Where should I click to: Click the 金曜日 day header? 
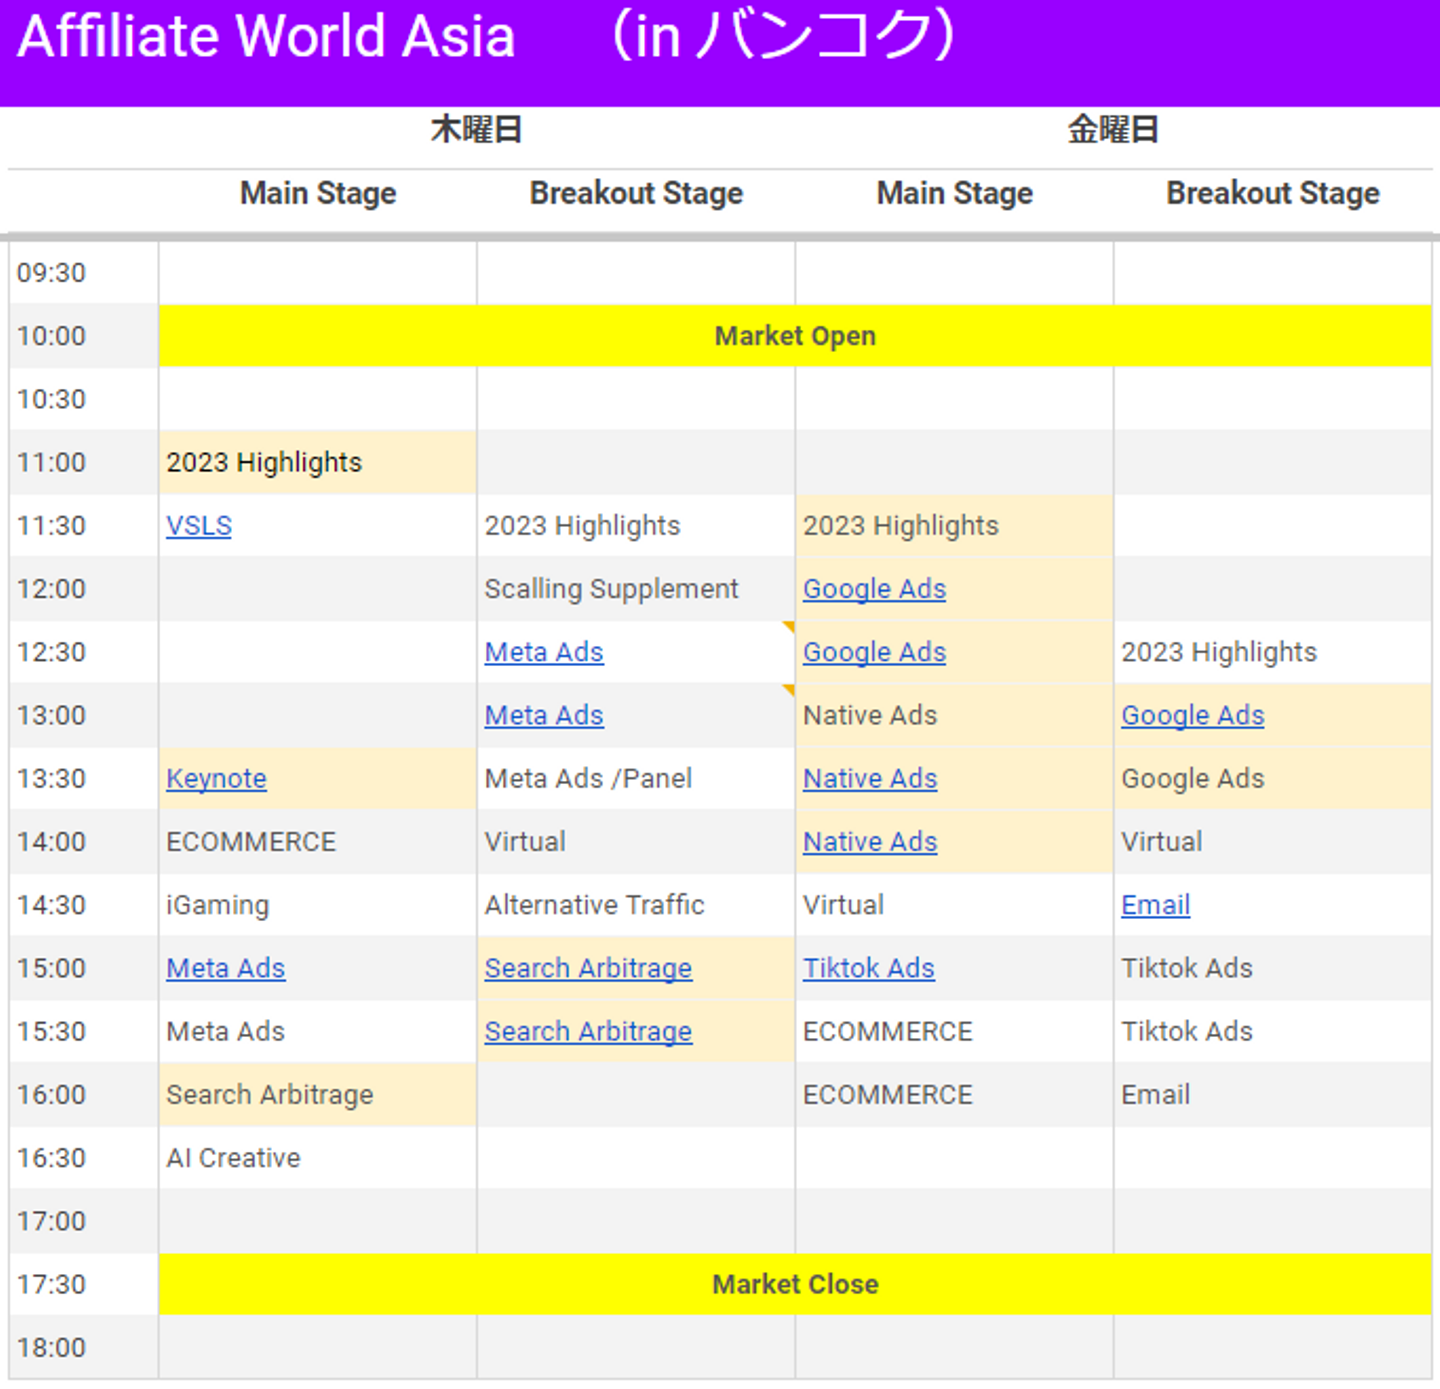(1112, 130)
